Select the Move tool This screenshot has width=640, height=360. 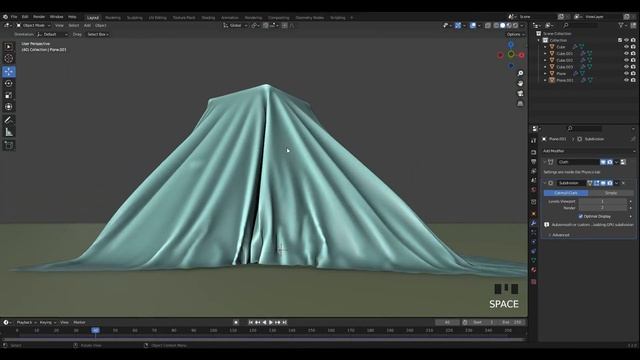coord(9,72)
